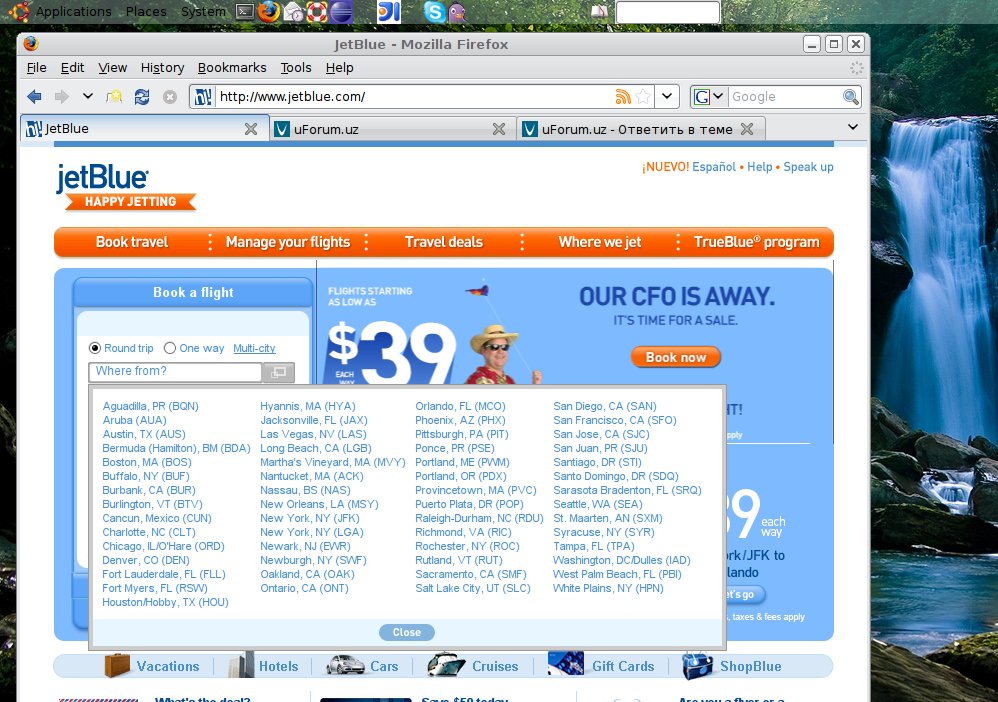Open the Tools menu

pyautogui.click(x=296, y=67)
